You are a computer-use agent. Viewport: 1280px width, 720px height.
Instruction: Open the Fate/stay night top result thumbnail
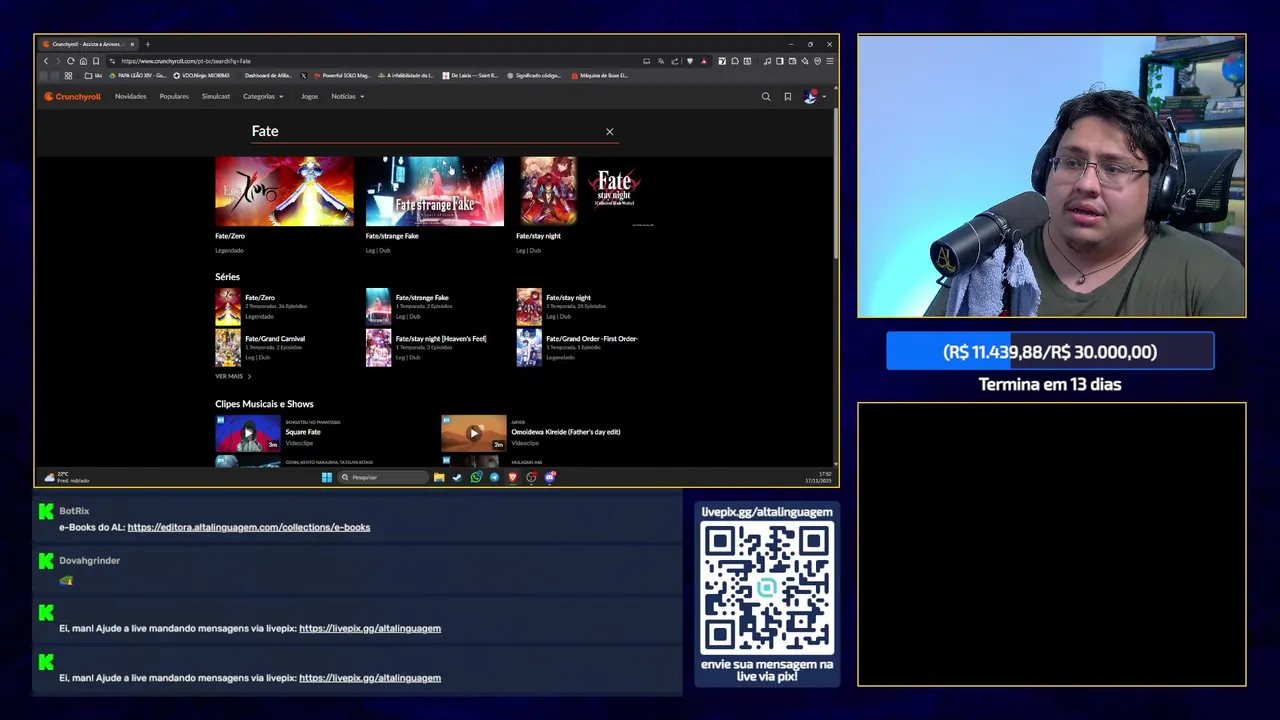coord(585,191)
